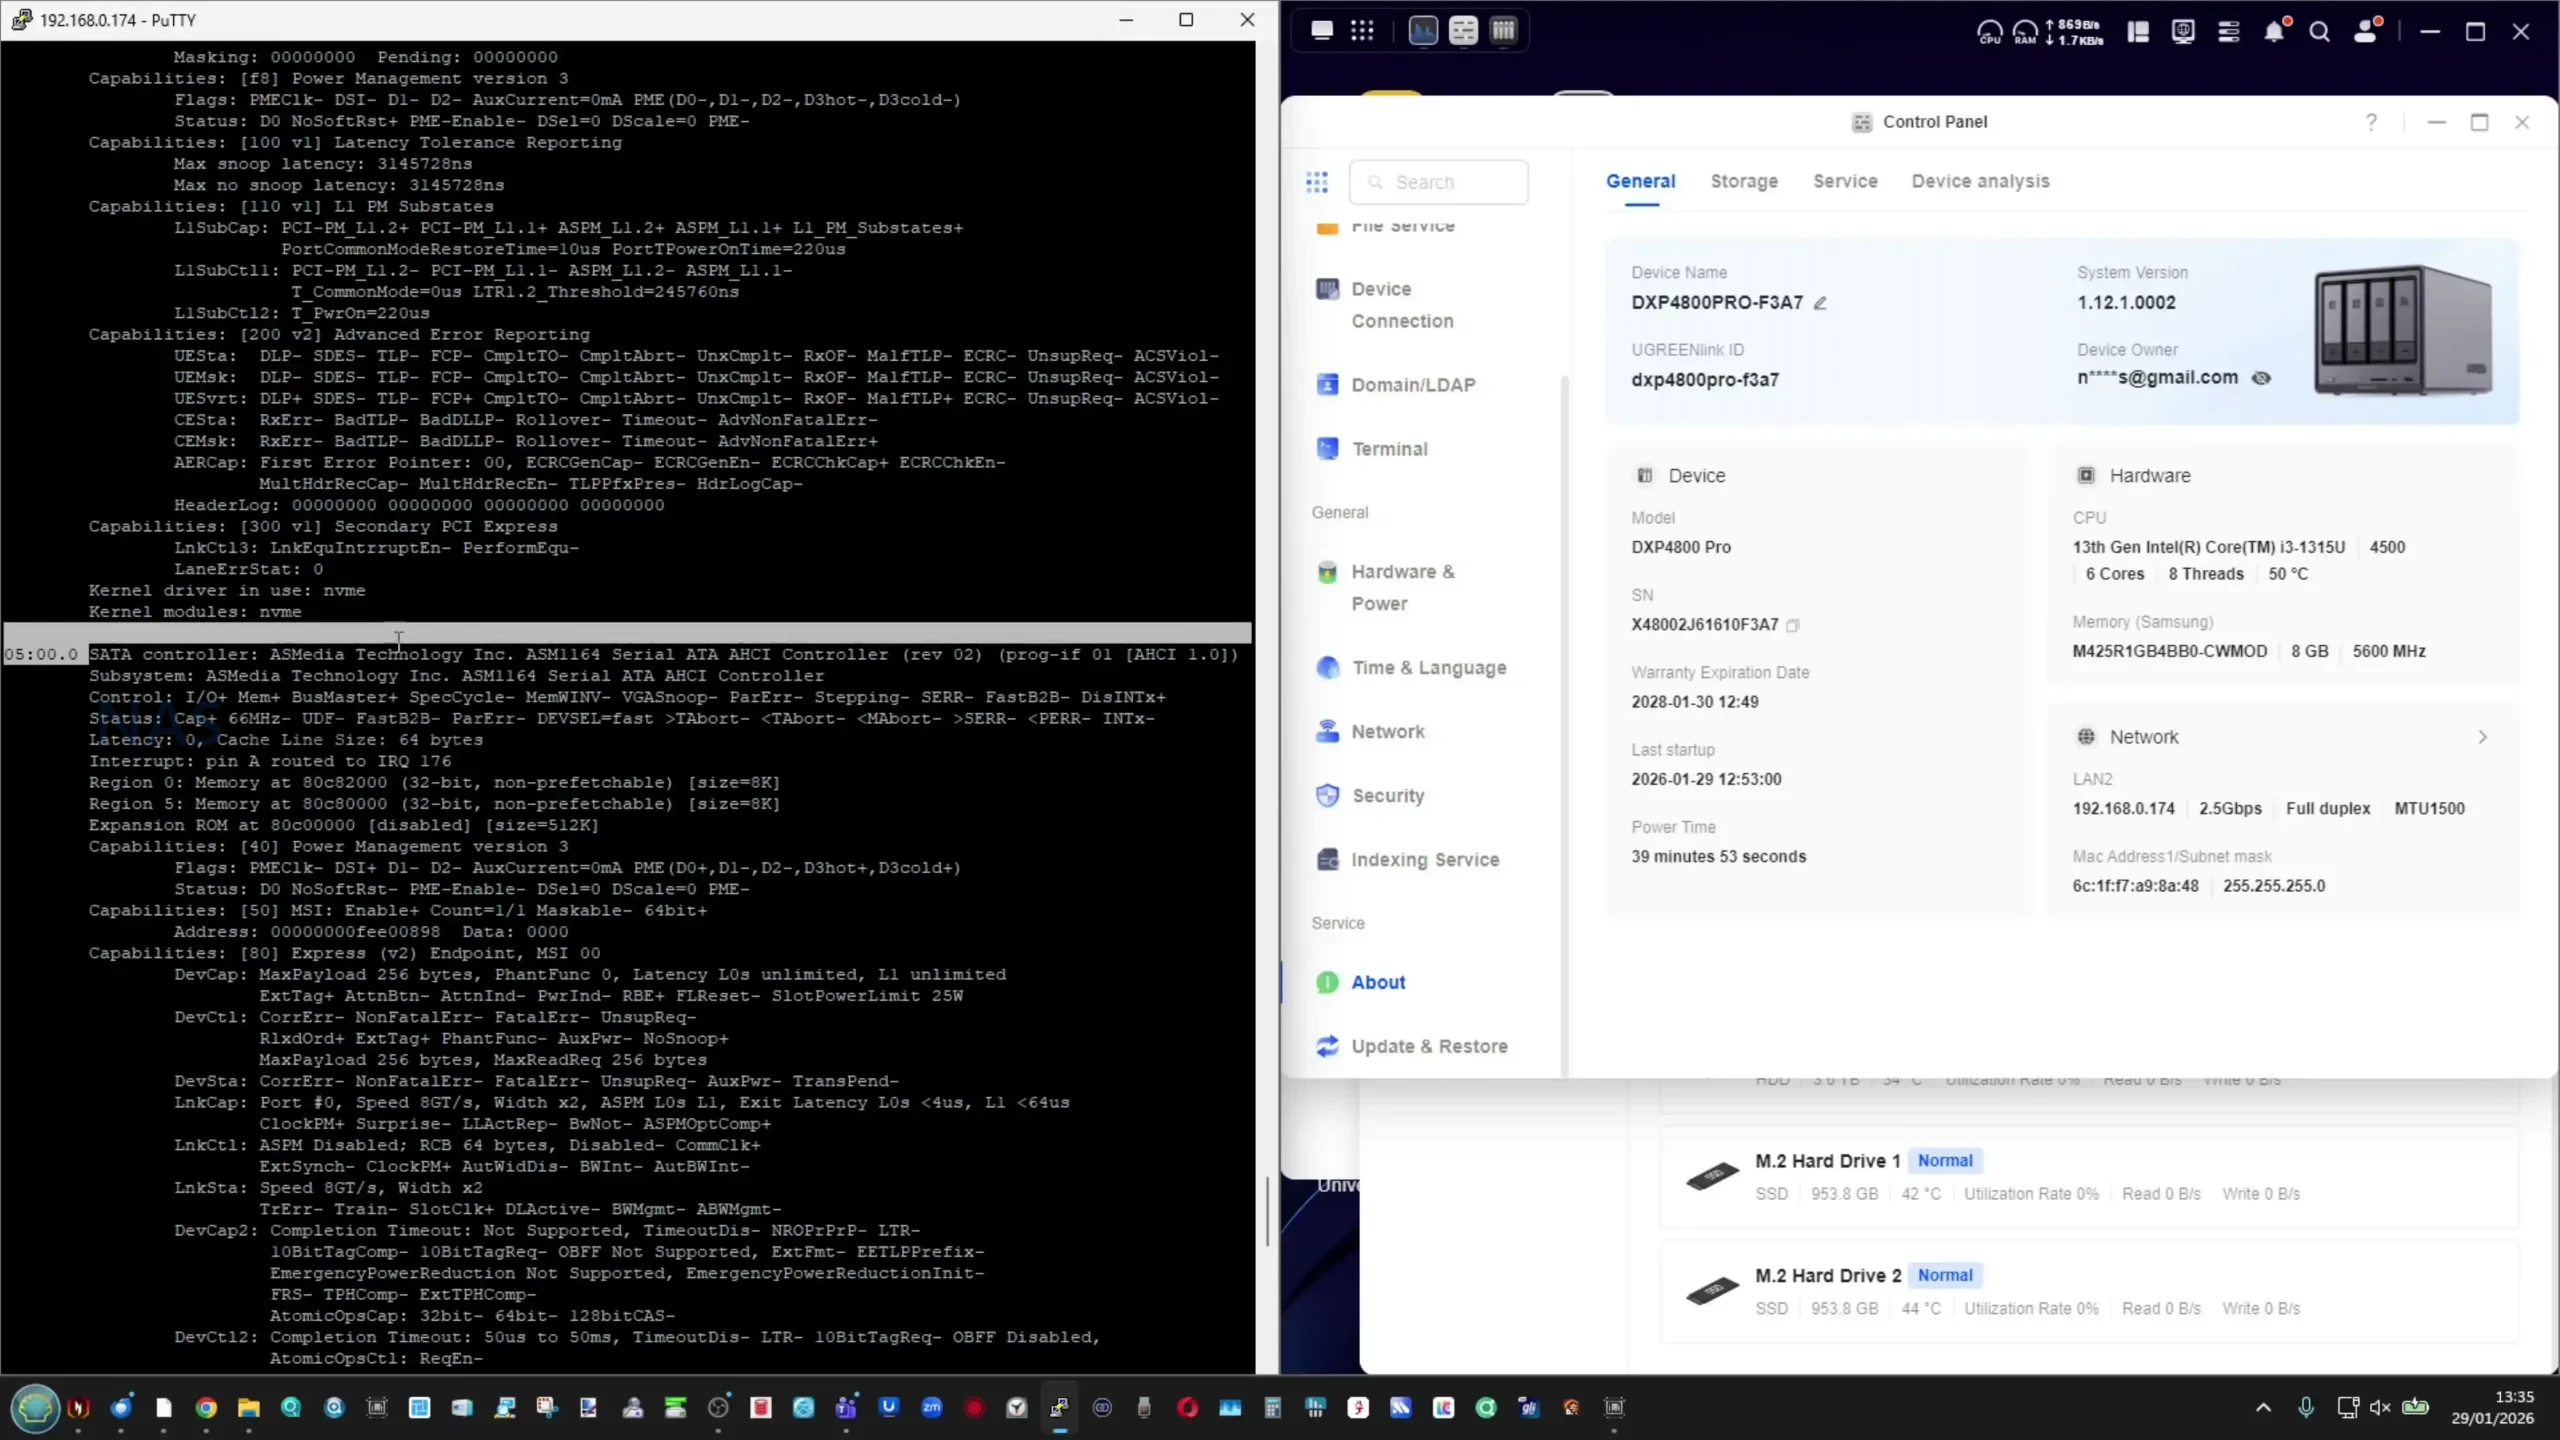This screenshot has height=1440, width=2560.
Task: Click the pencil icon to edit the device name
Action: pyautogui.click(x=1820, y=303)
